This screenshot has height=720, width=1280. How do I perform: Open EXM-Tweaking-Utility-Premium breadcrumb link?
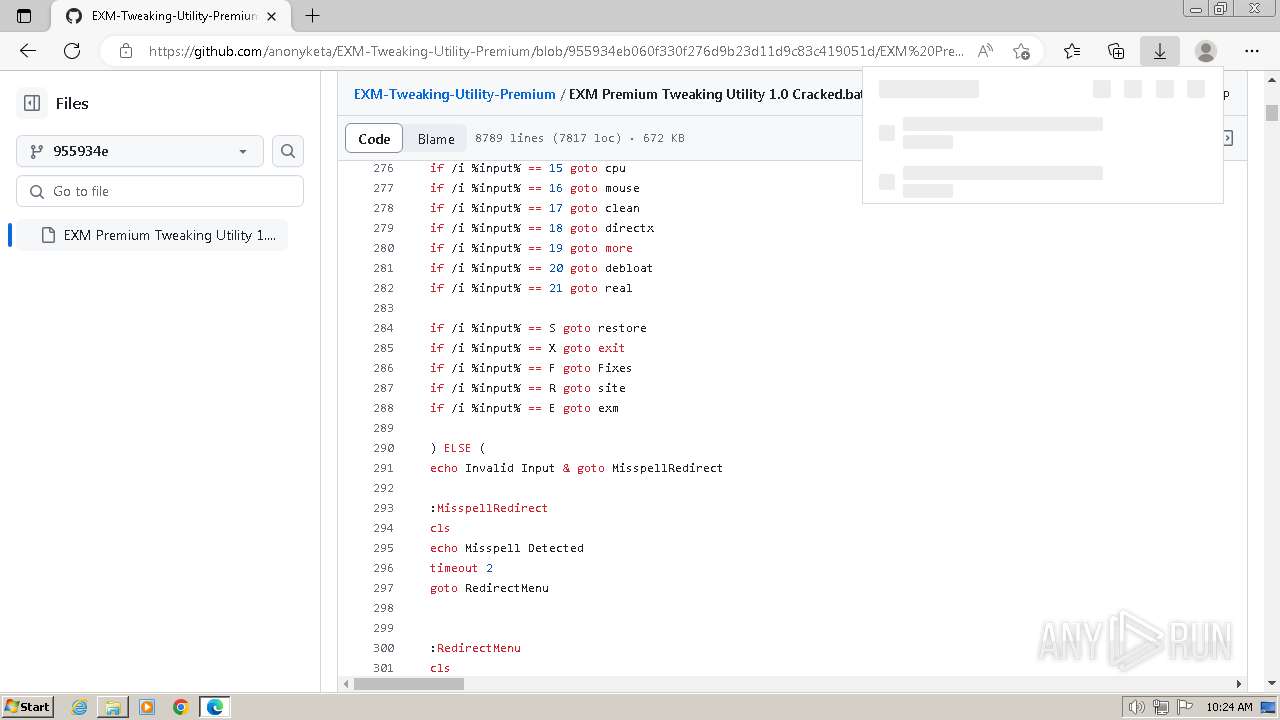pos(454,94)
